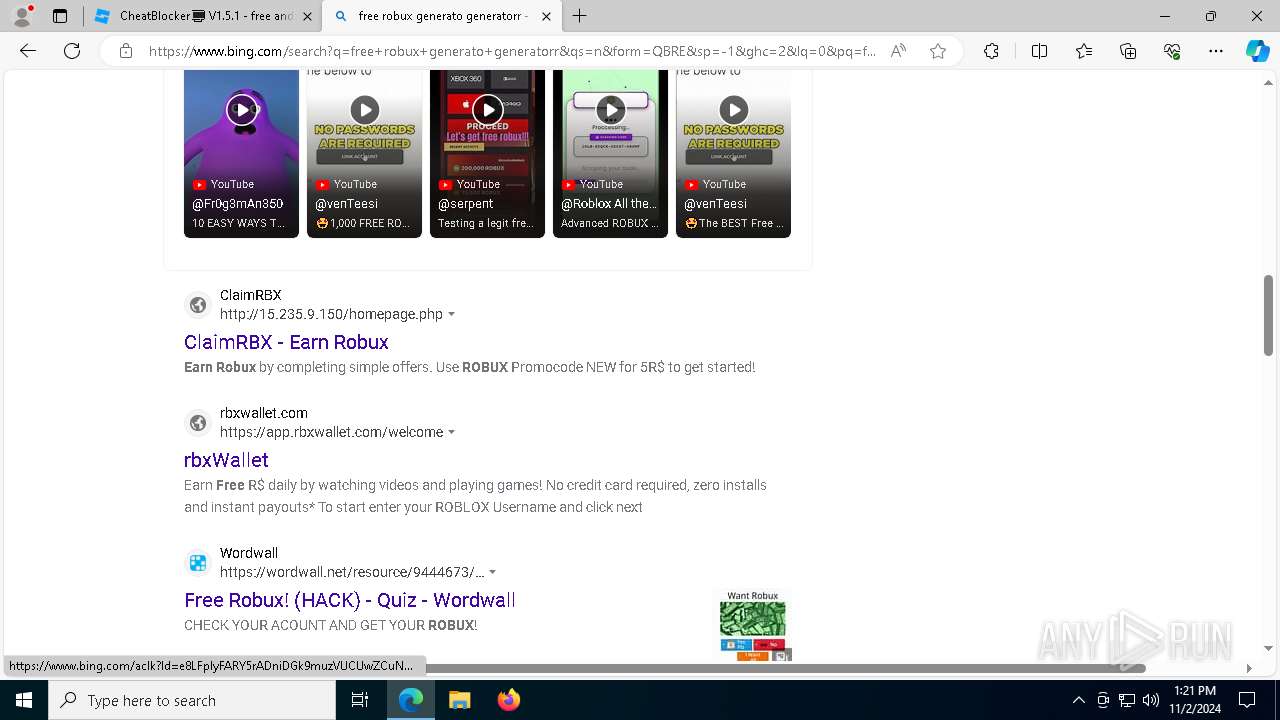Open the Extensions puzzle icon
The image size is (1280, 720).
pos(991,51)
